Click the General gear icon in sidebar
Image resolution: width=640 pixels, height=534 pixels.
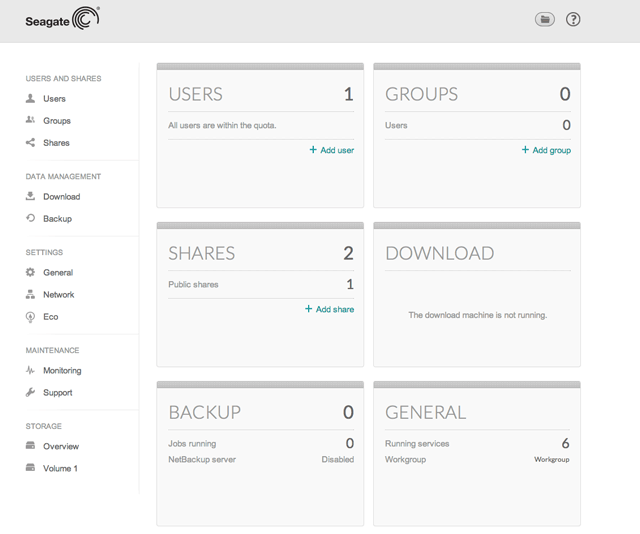31,273
